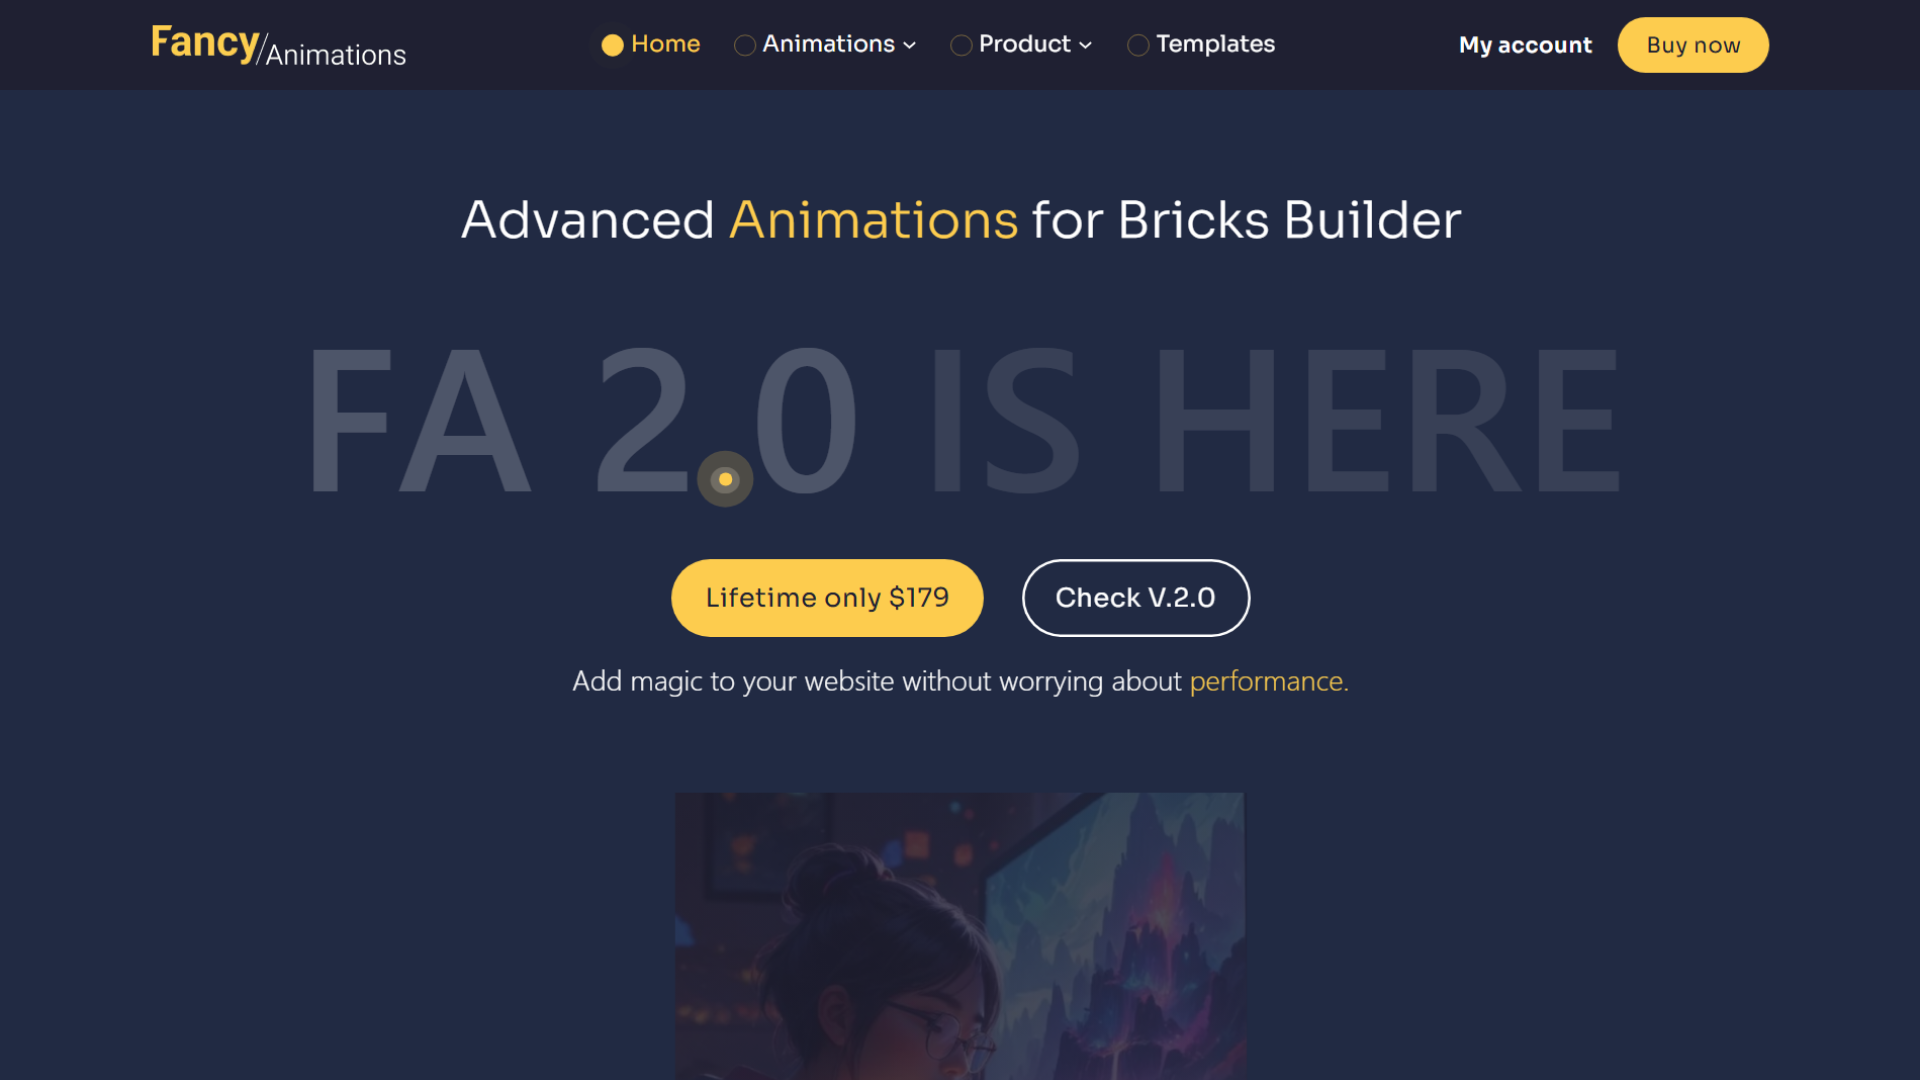Click the 'Animations' word in the logo
This screenshot has width=1920, height=1080.
point(336,55)
